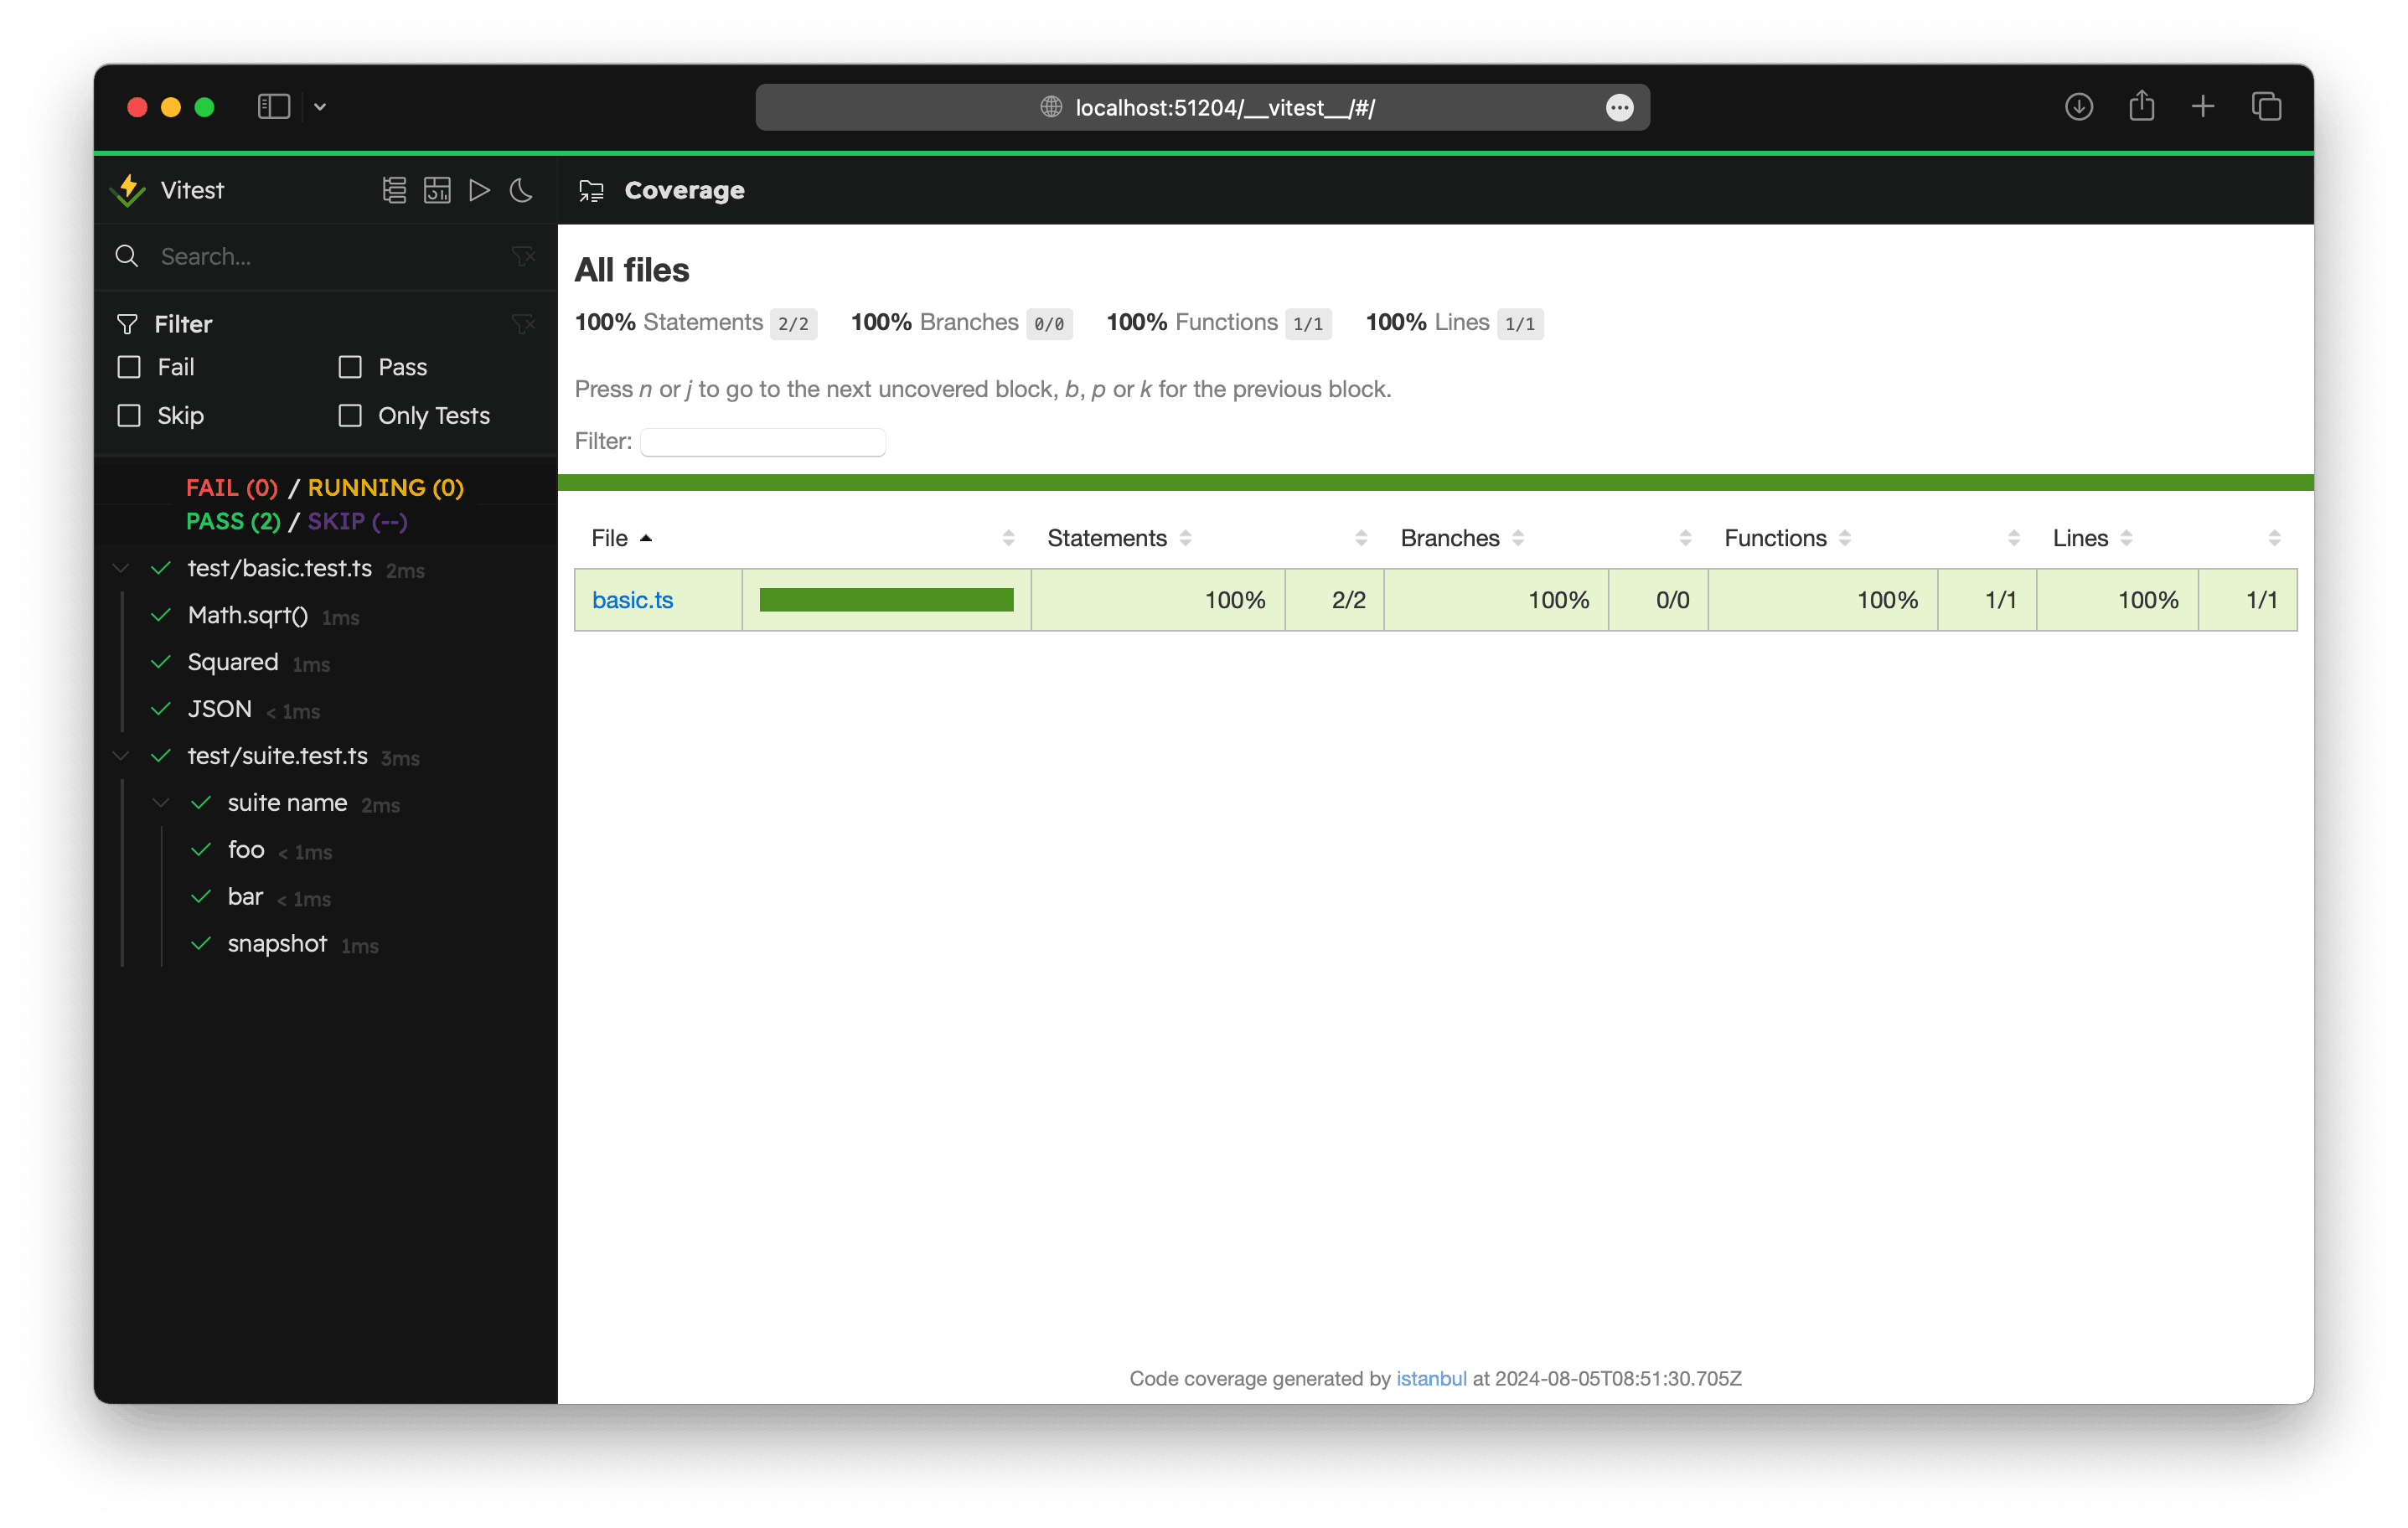Screen dimensions: 2408x1528
Task: Collapse the suite name group
Action: click(160, 802)
